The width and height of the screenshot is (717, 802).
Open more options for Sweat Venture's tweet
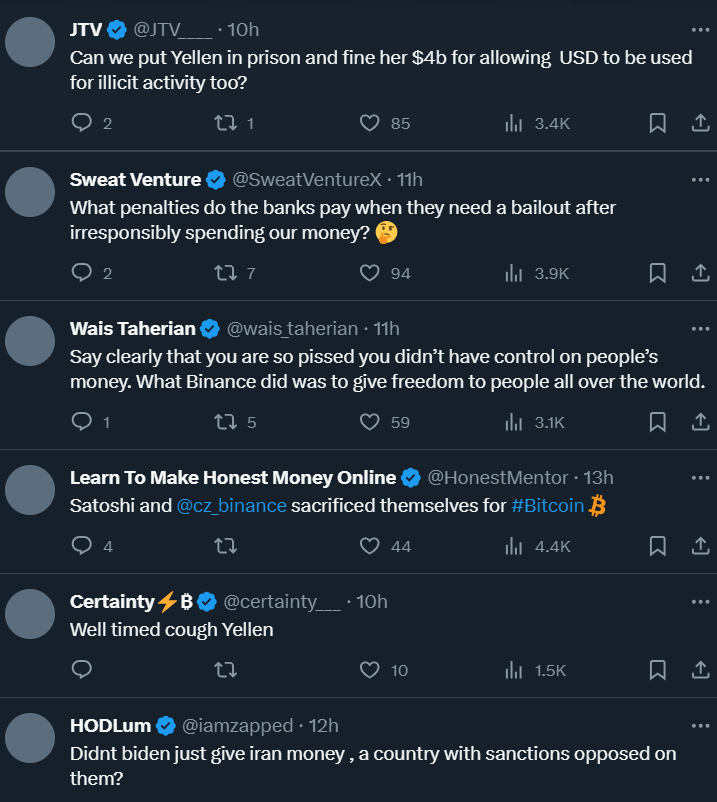pyautogui.click(x=700, y=179)
